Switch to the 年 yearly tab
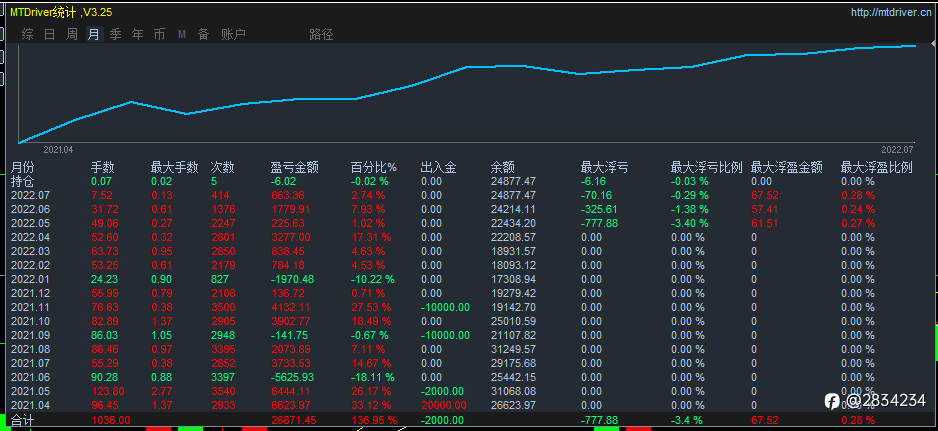The image size is (938, 431). (x=138, y=34)
